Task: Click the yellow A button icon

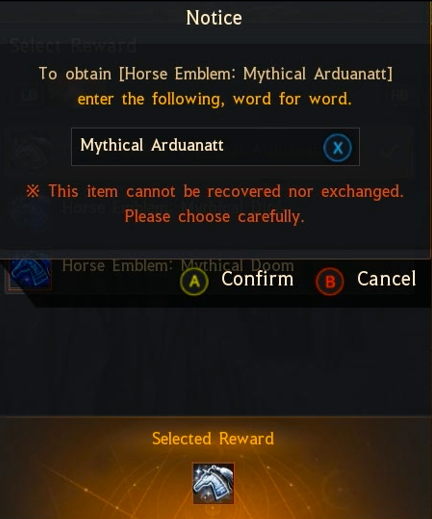Action: point(194,281)
